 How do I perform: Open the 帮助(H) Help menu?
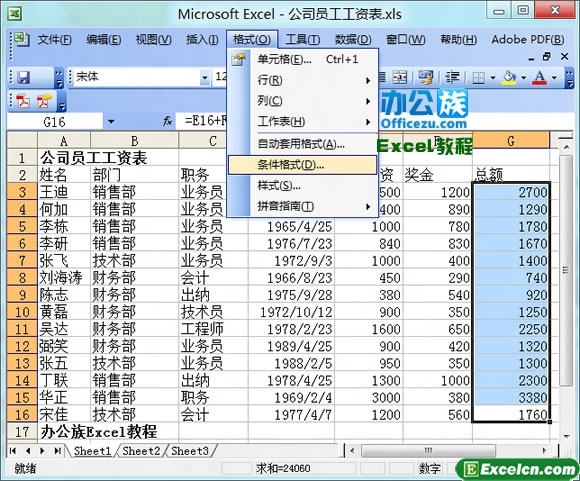pyautogui.click(x=458, y=39)
